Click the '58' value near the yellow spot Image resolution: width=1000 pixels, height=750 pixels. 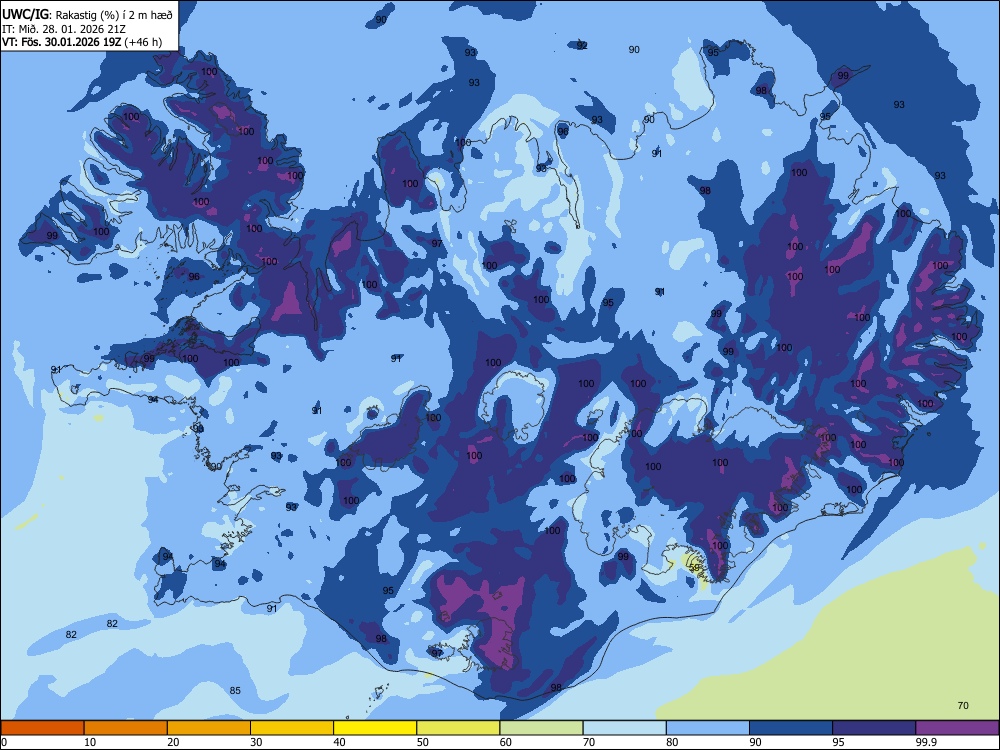pyautogui.click(x=695, y=567)
